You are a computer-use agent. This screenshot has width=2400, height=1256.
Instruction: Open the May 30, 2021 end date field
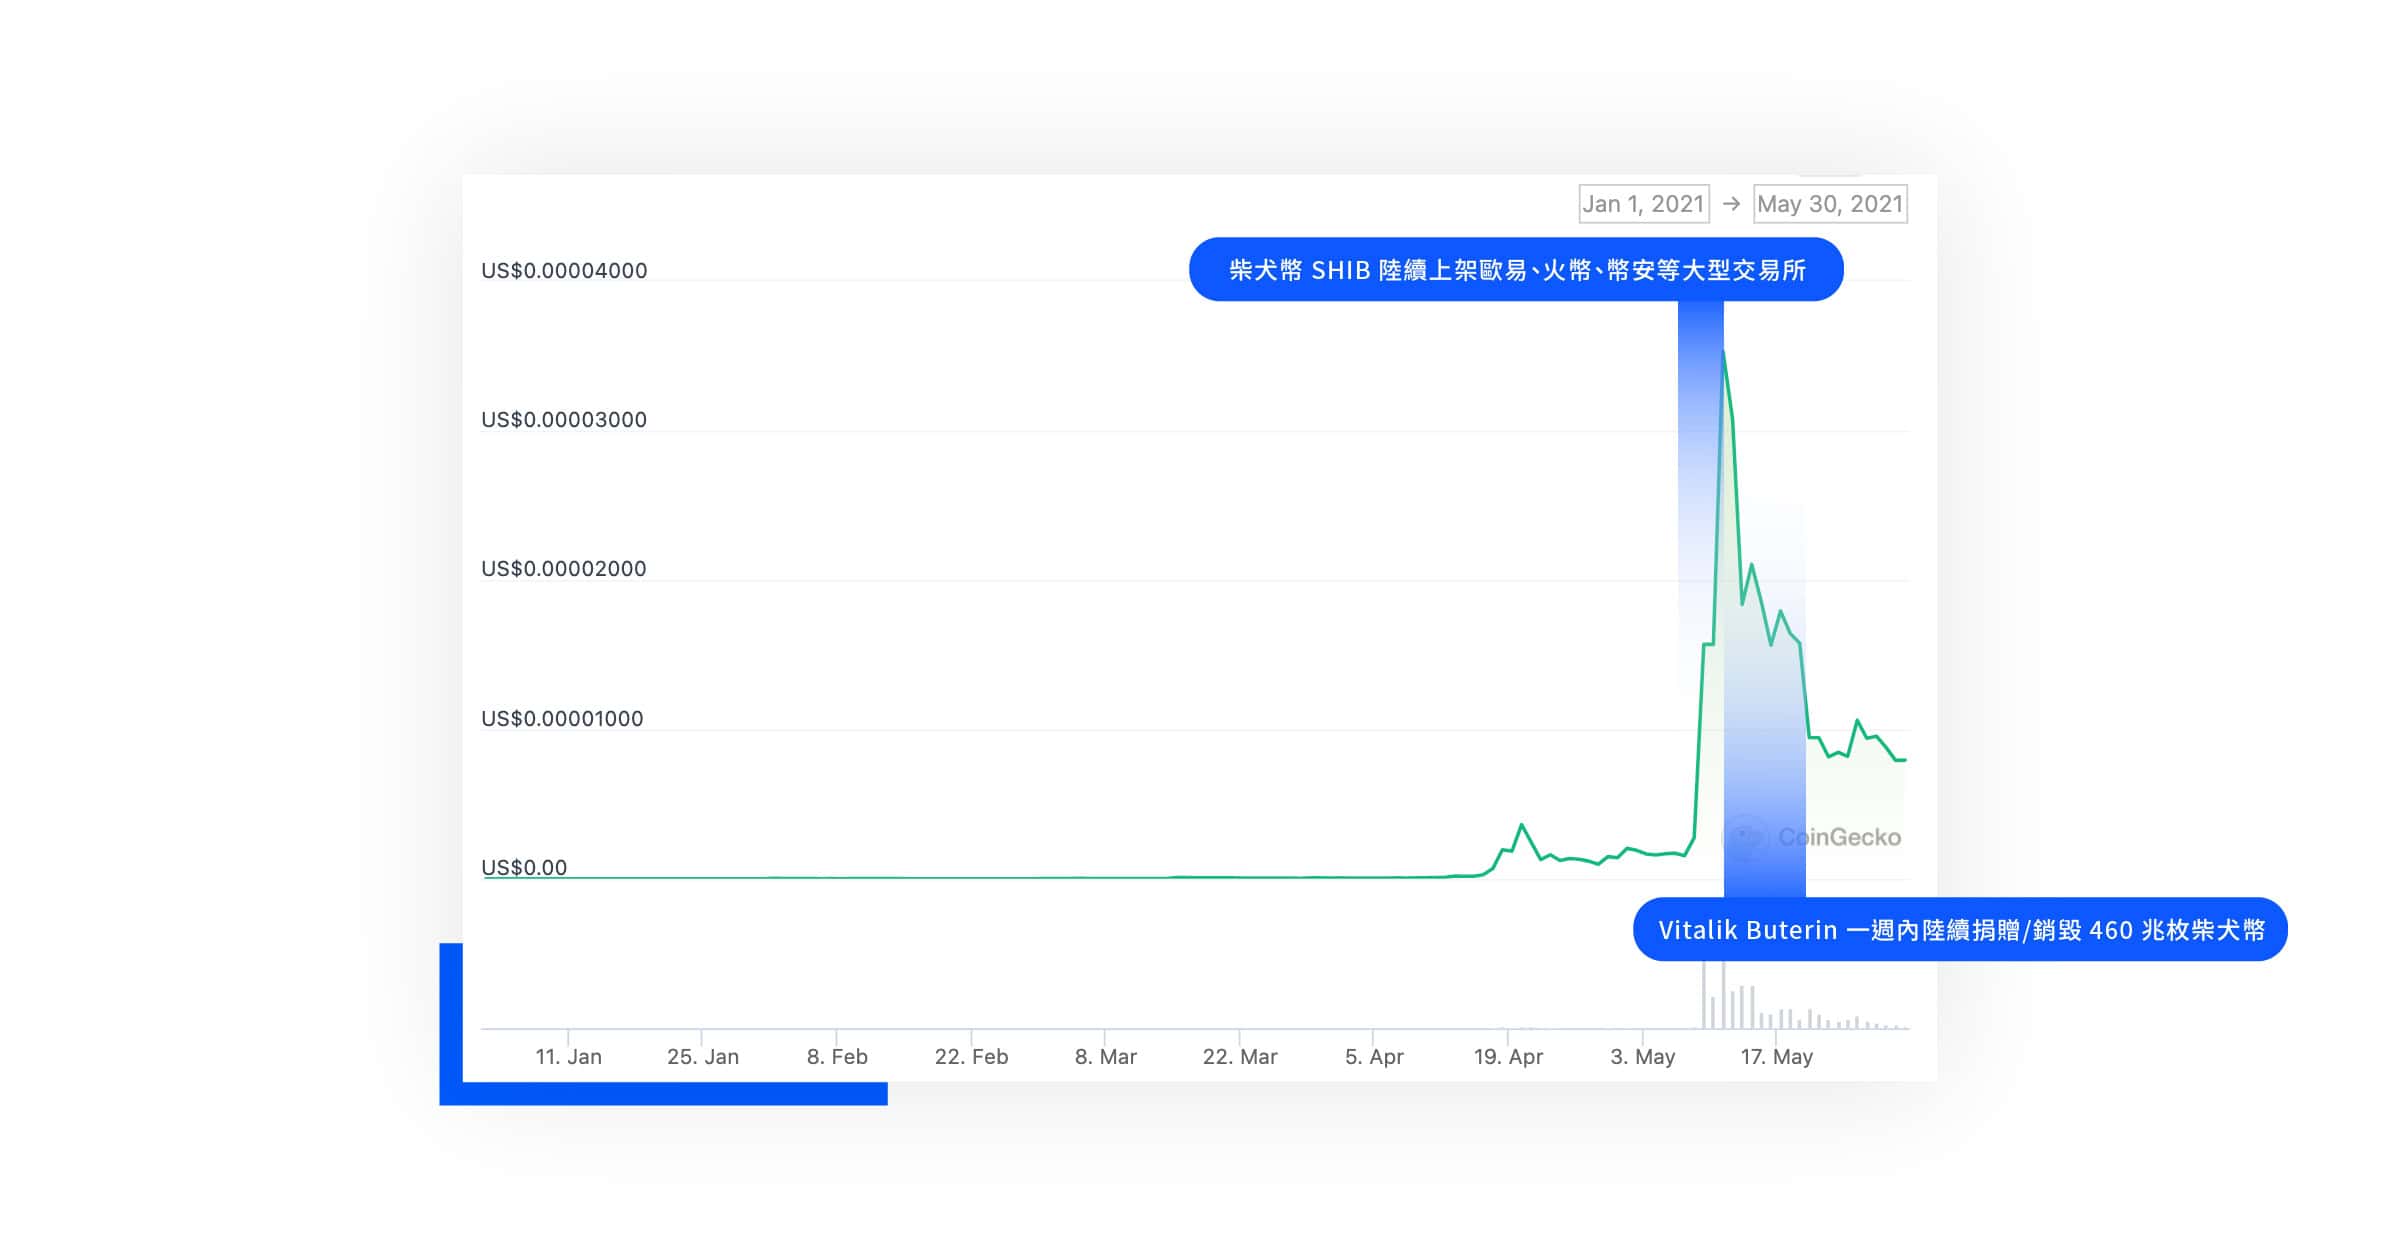tap(1830, 204)
